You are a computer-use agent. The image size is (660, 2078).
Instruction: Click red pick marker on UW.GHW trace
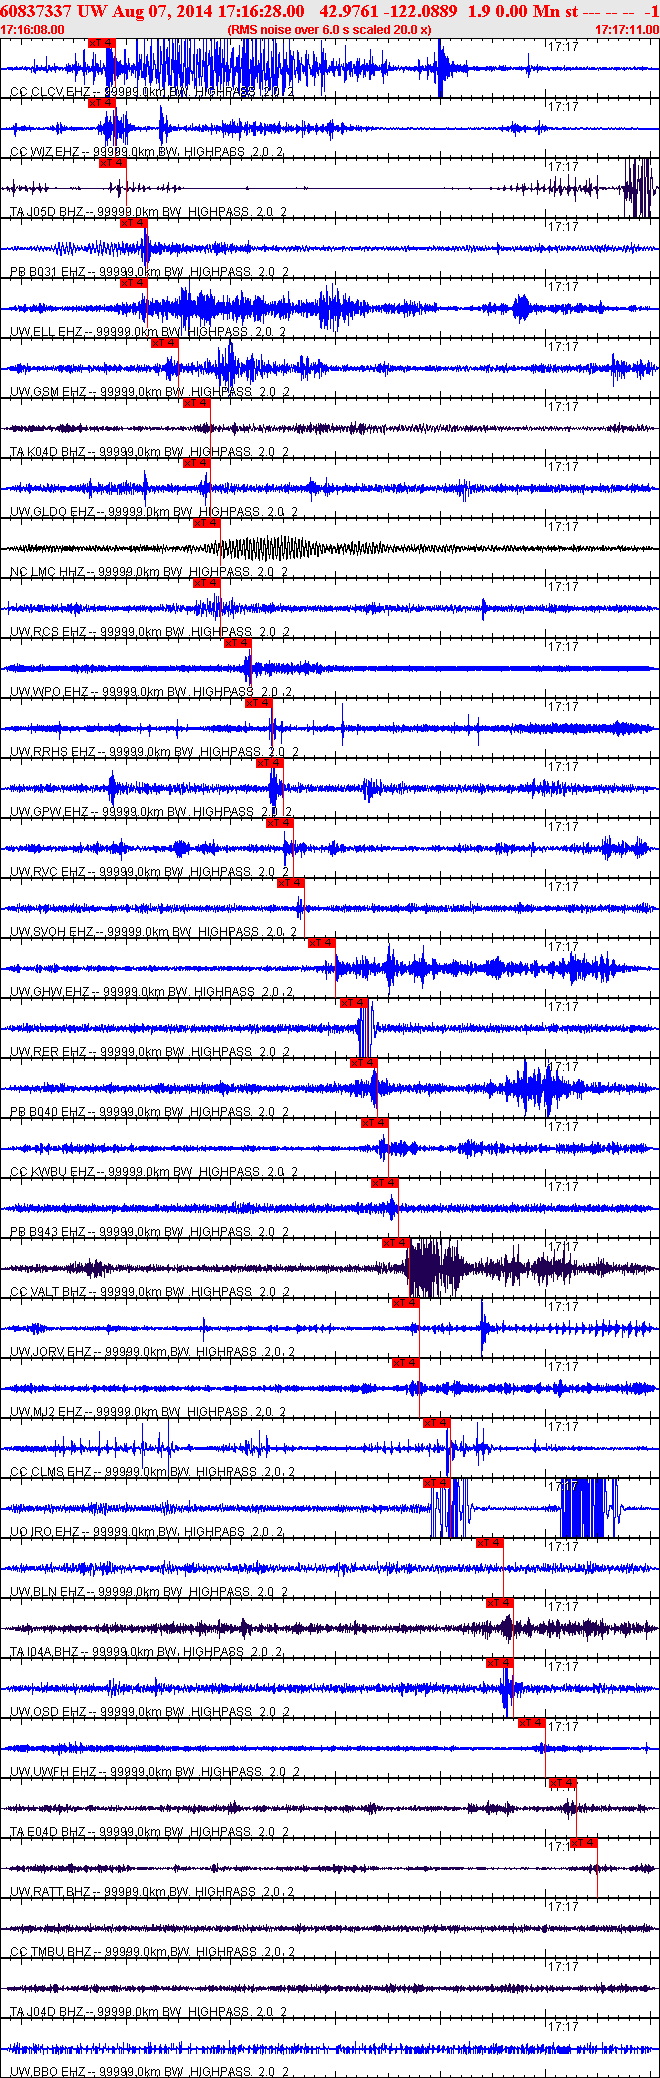pos(322,943)
